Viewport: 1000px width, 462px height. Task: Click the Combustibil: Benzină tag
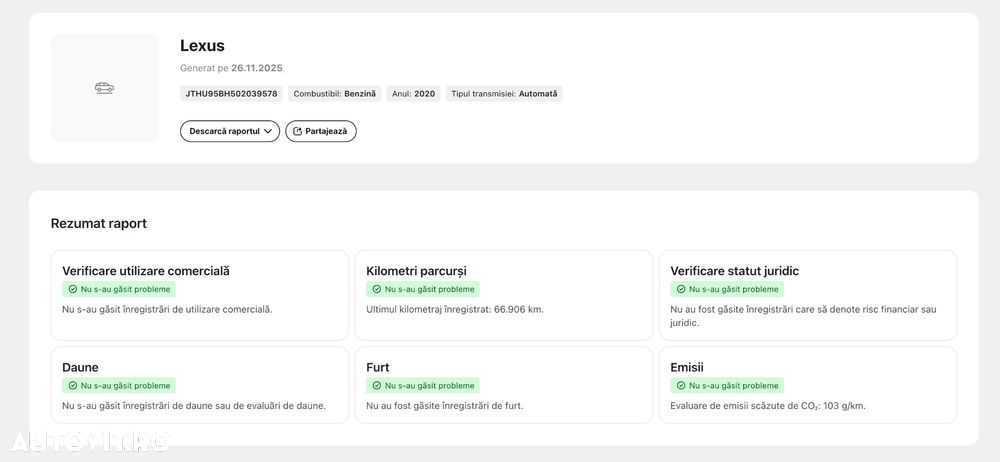(x=335, y=94)
